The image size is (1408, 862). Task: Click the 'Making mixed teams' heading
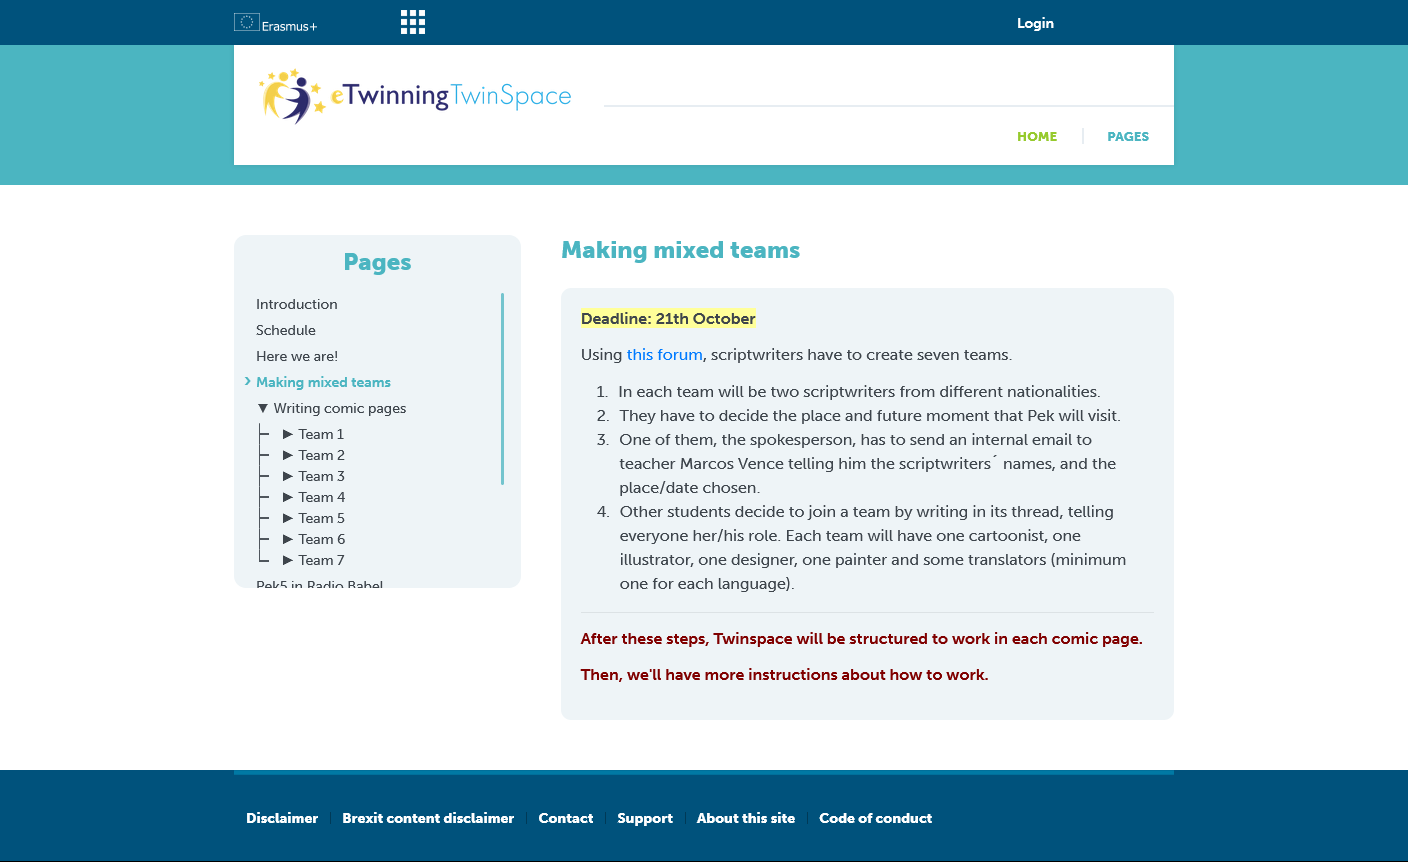681,250
